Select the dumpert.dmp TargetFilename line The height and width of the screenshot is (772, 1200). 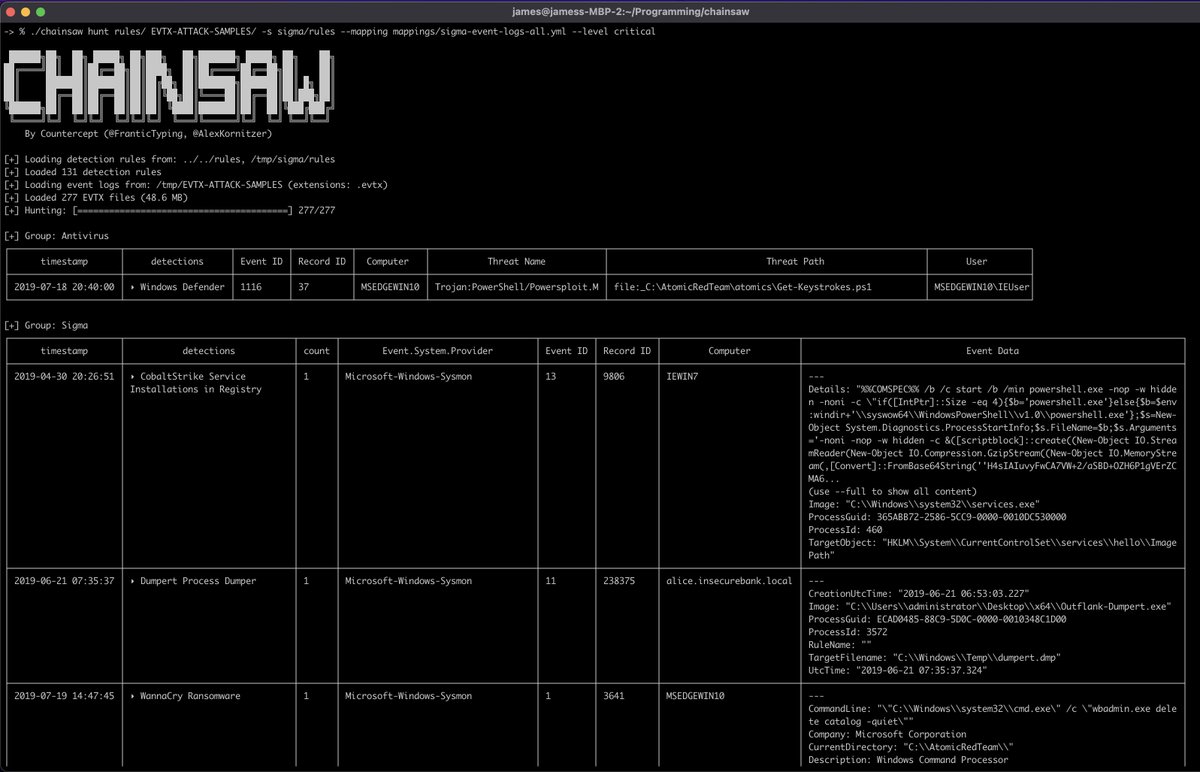coord(934,657)
